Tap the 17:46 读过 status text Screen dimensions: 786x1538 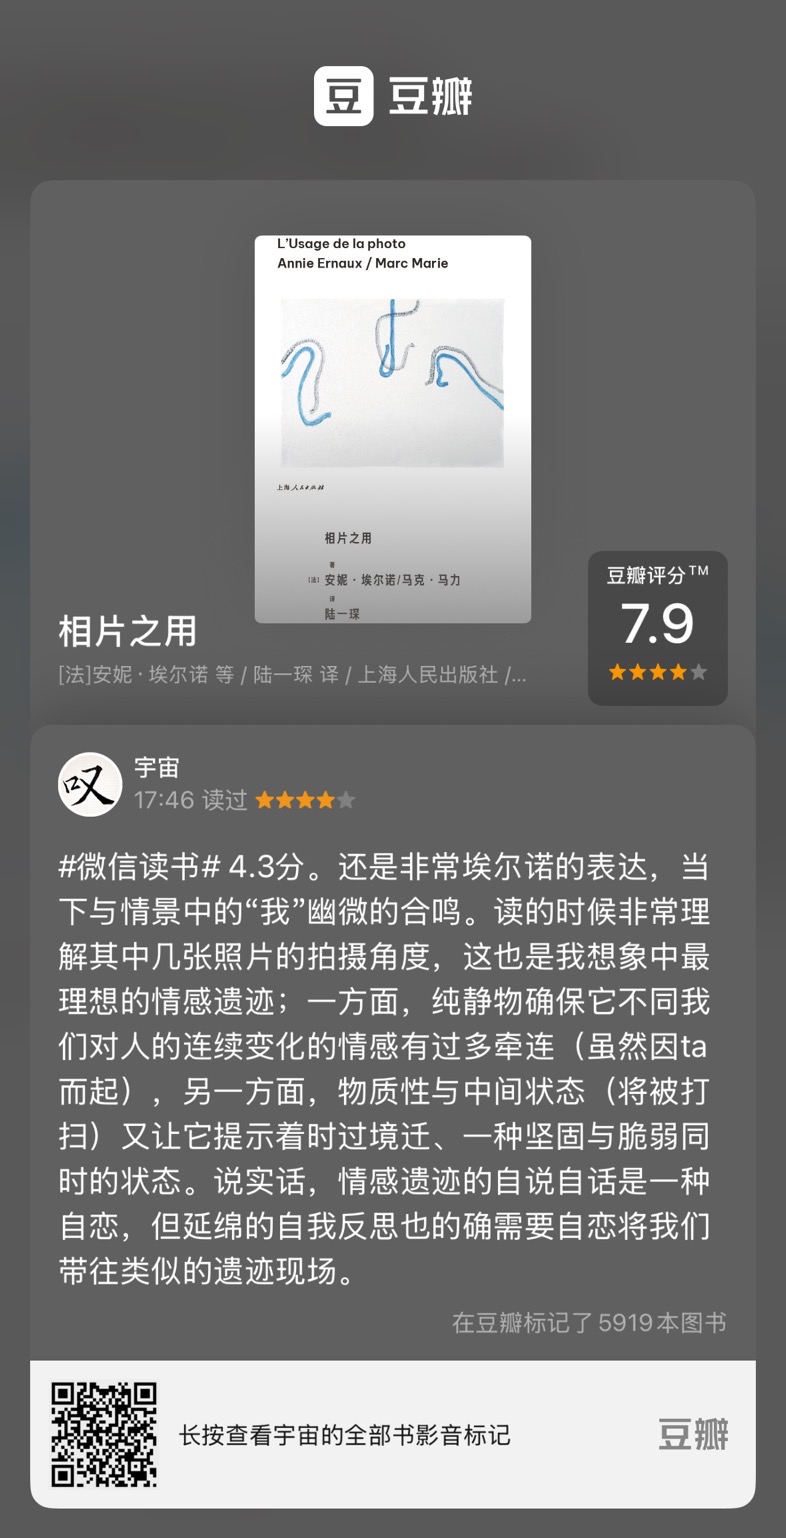click(x=190, y=800)
